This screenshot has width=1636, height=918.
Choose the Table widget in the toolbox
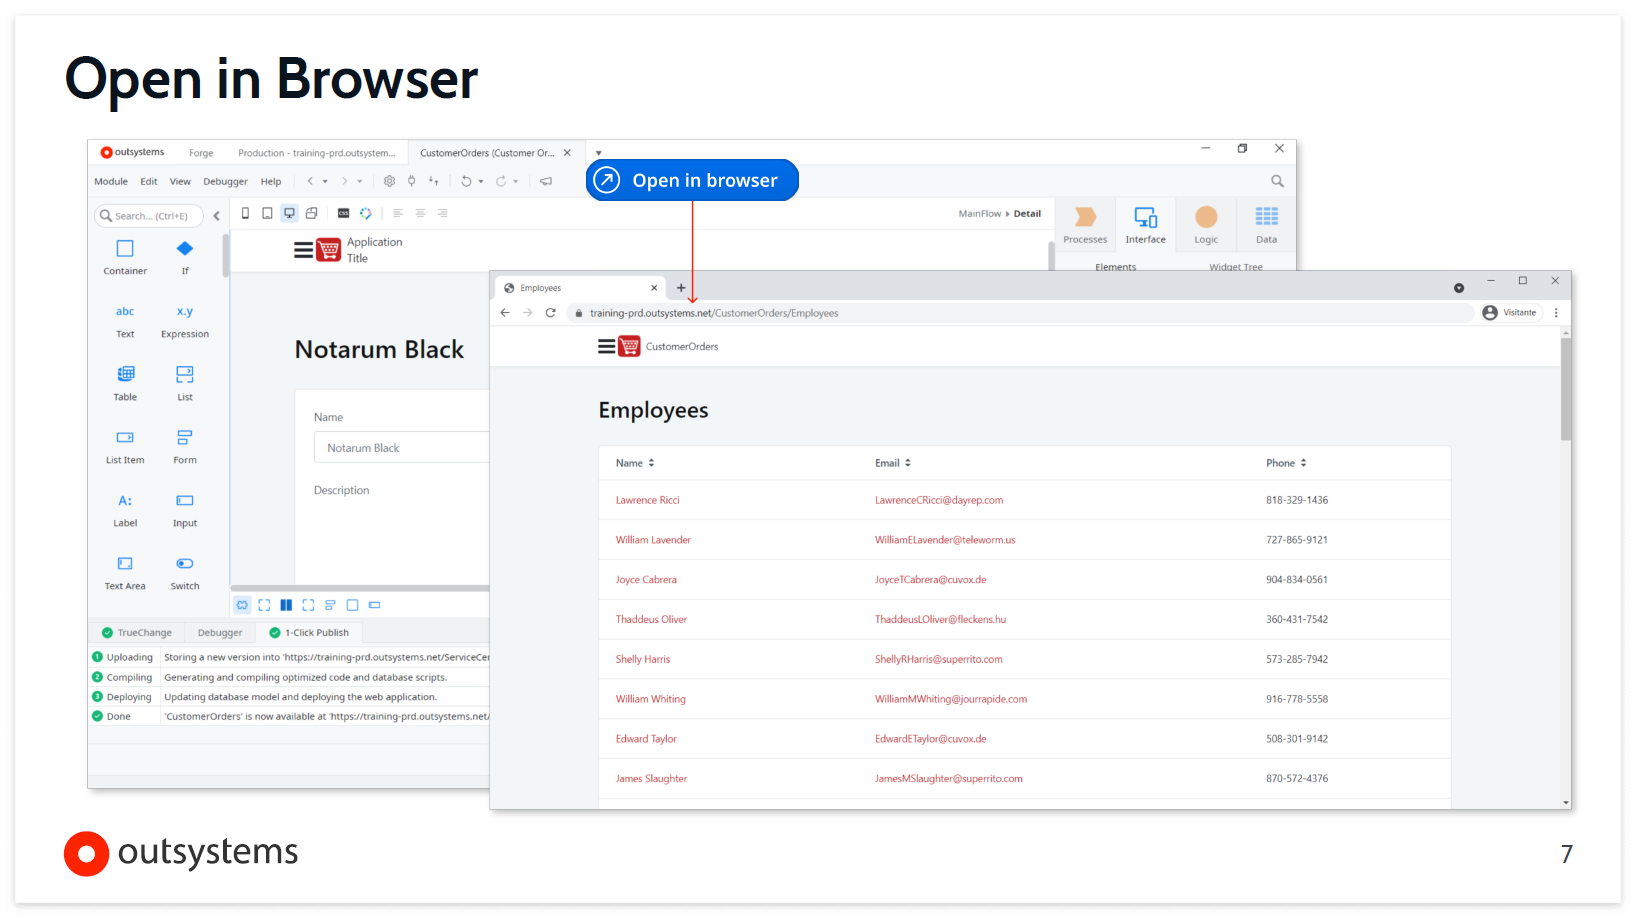125,383
